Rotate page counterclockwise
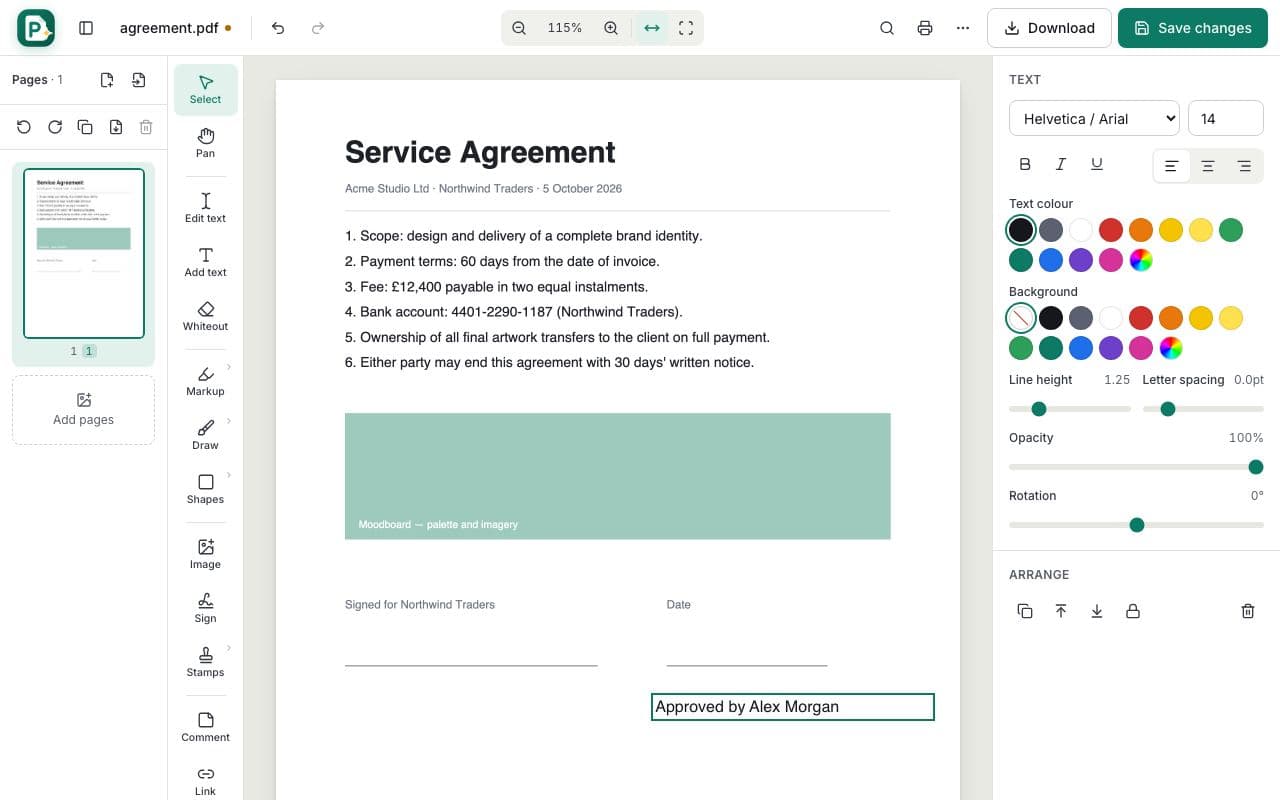This screenshot has height=800, width=1280. pos(24,127)
